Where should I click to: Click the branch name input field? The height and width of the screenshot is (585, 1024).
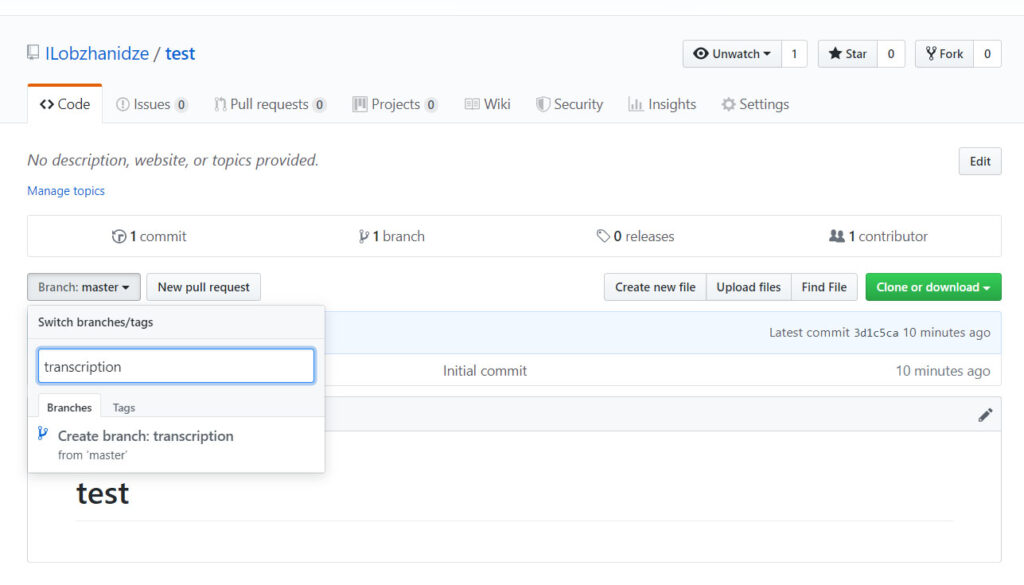click(176, 367)
